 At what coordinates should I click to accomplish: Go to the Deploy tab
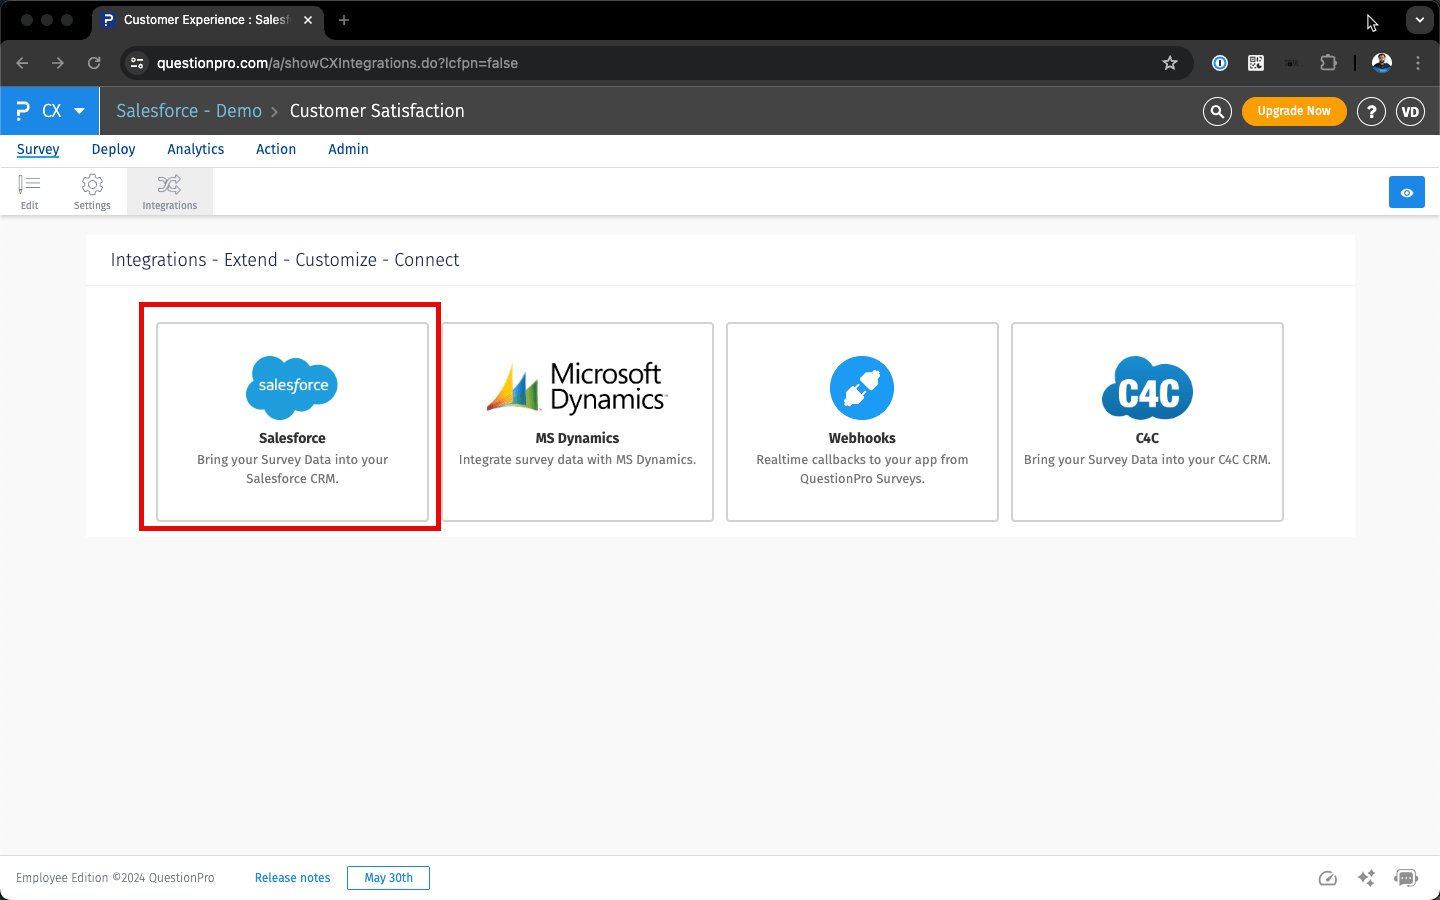[x=113, y=149]
